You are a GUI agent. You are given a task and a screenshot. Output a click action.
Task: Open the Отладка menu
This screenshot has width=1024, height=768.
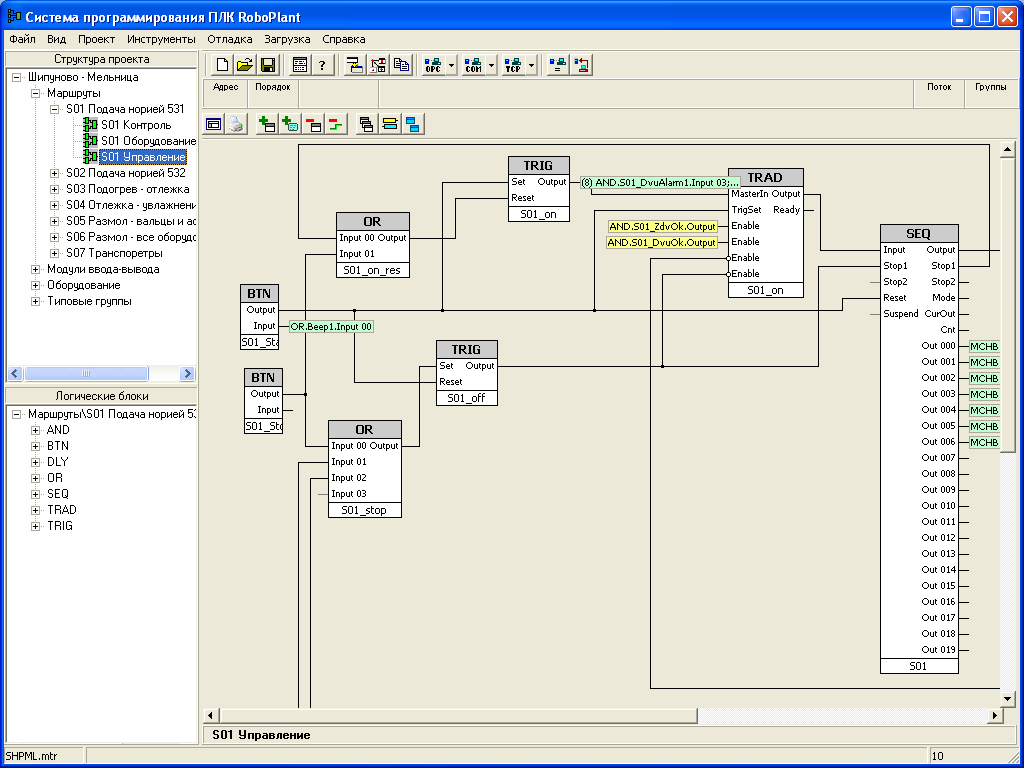(x=229, y=39)
